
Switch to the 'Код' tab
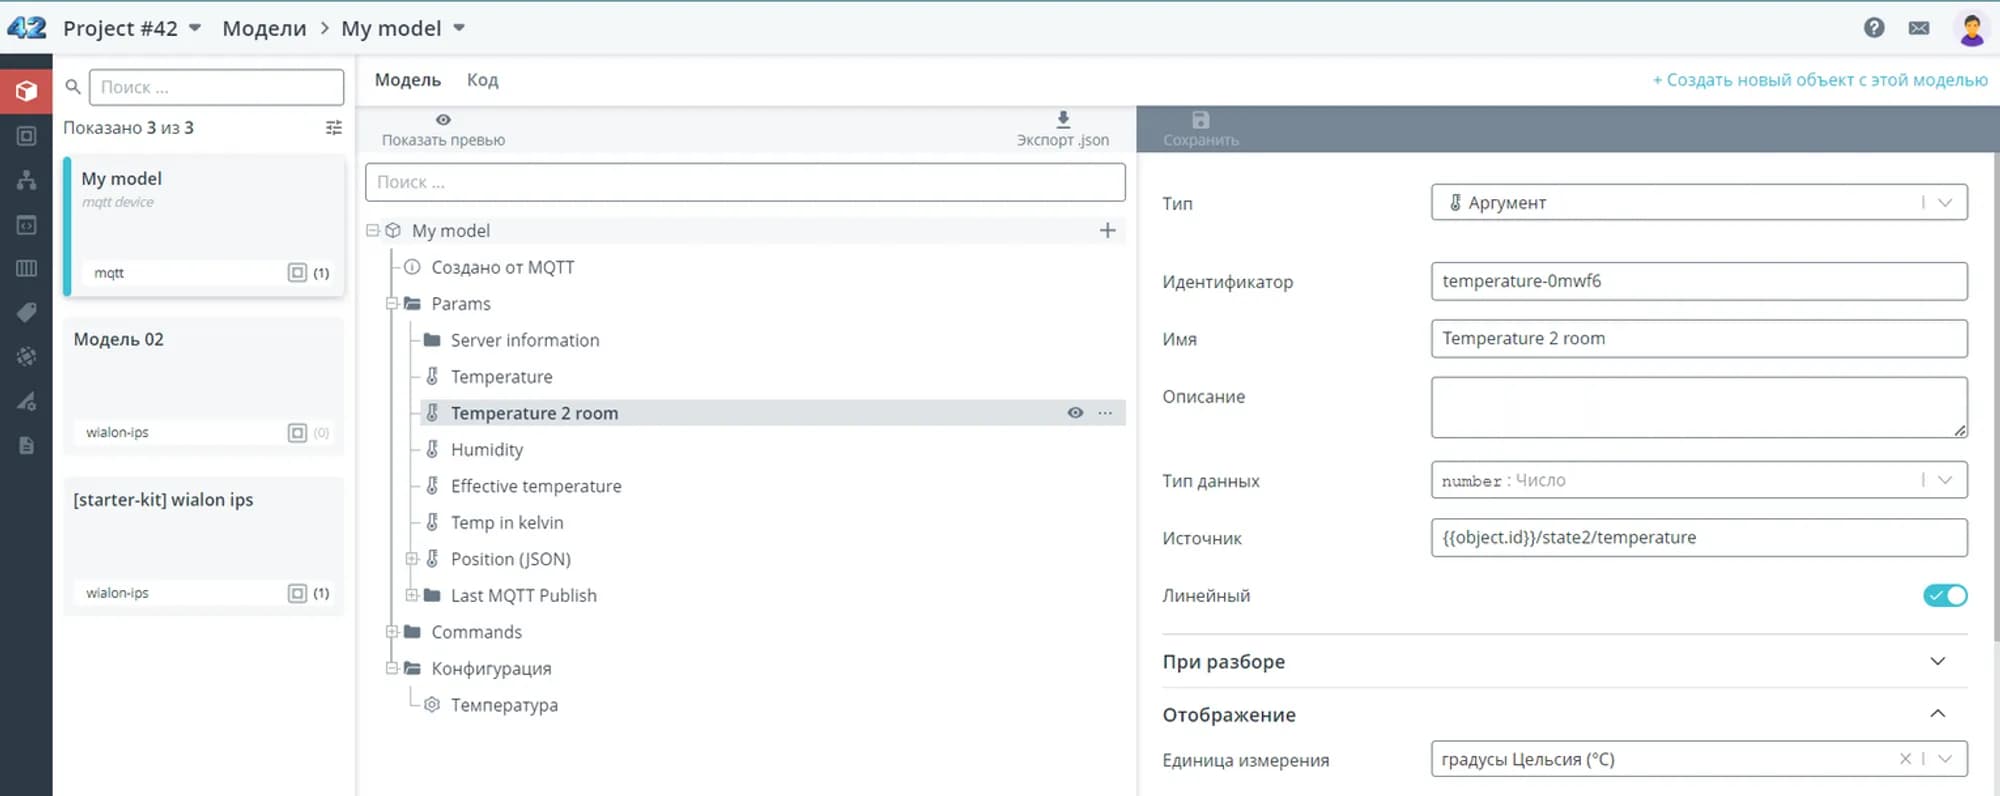tap(482, 80)
